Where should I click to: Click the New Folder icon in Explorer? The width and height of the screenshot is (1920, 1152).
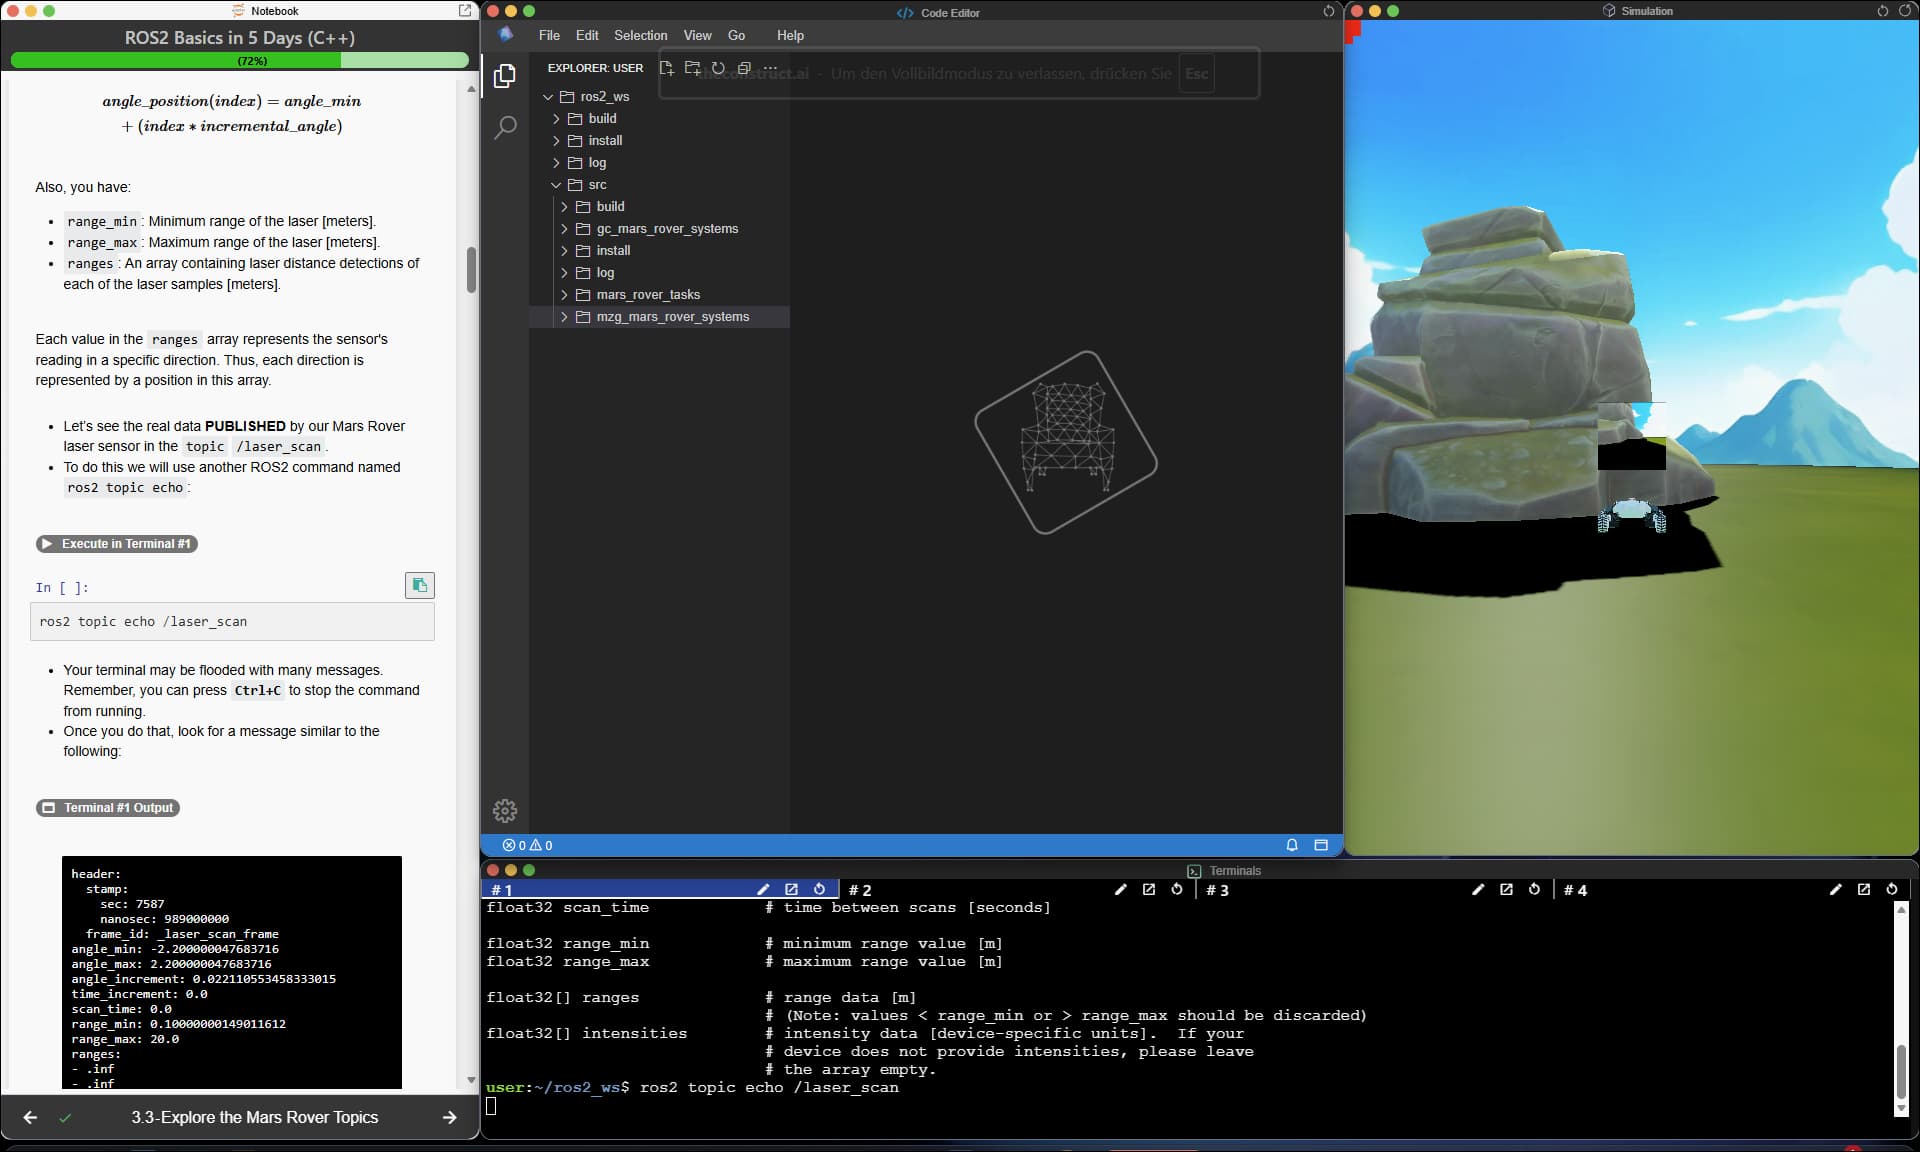coord(692,68)
